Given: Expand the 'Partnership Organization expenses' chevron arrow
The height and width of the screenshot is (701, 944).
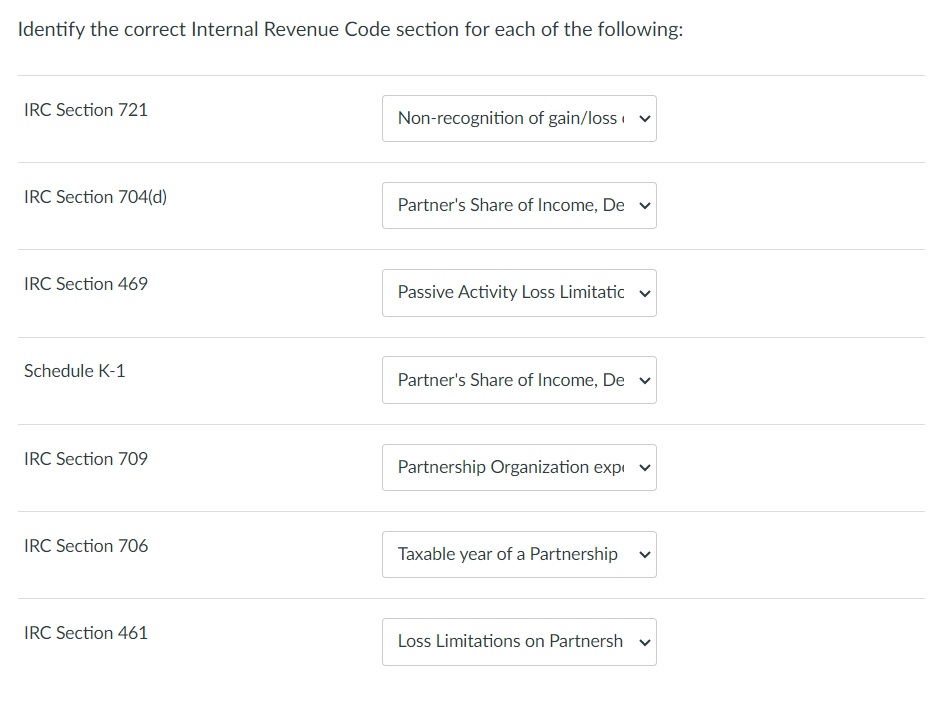Looking at the screenshot, I should click(x=644, y=467).
